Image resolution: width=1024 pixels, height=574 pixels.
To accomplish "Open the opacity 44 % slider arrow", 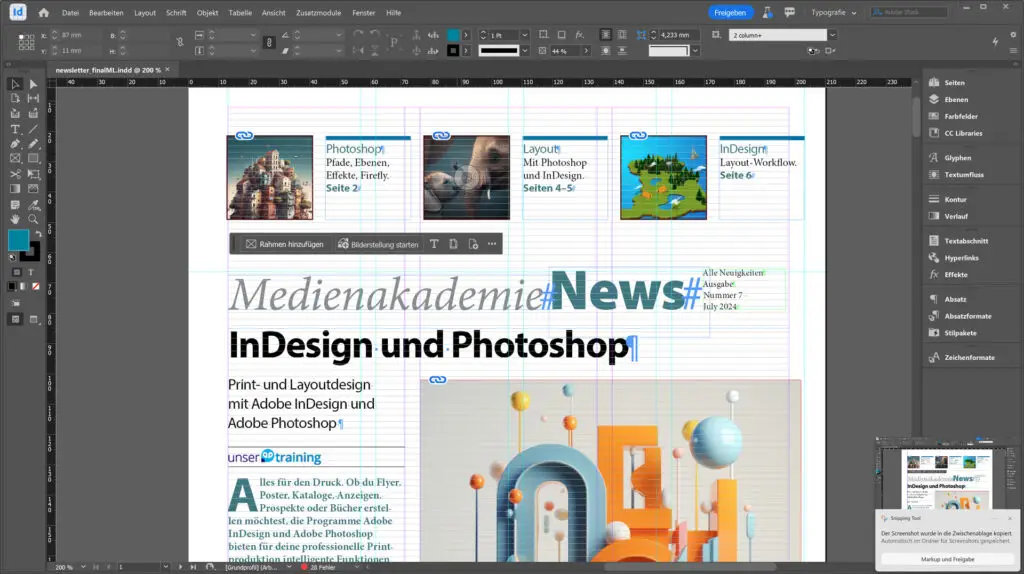I will (x=586, y=51).
